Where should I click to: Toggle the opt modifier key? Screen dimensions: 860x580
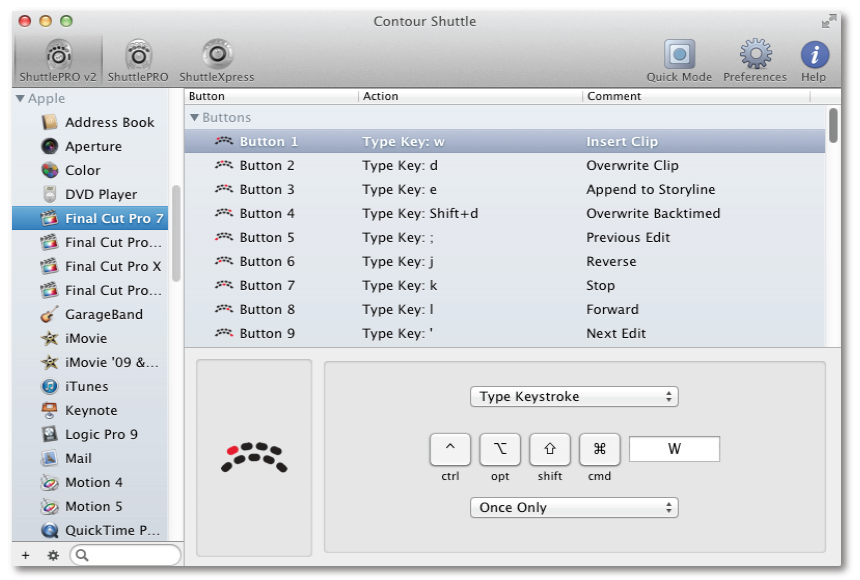[500, 449]
